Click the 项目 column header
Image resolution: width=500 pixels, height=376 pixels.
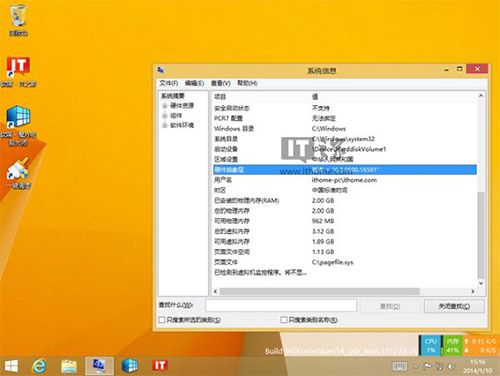coord(220,97)
